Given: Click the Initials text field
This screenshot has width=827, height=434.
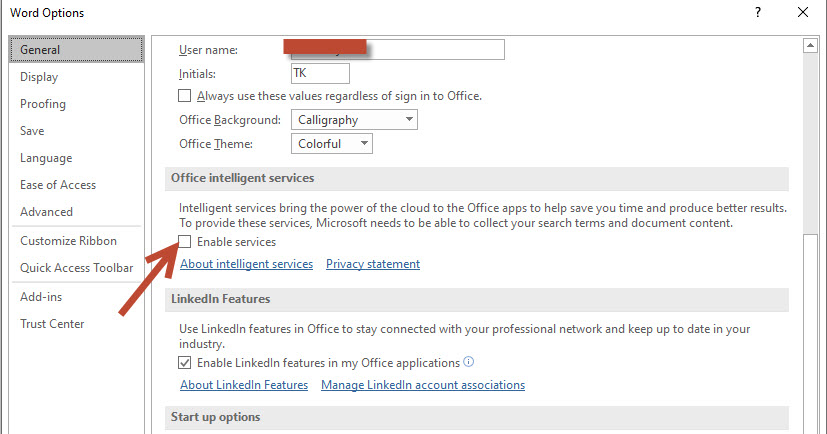Looking at the screenshot, I should coord(320,73).
